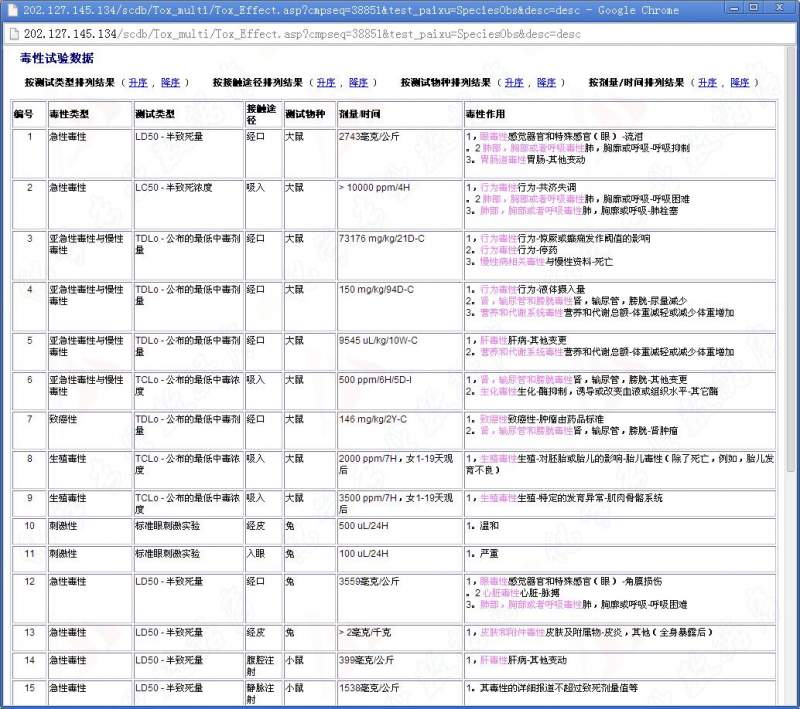Maximize the Chrome window

(x=754, y=8)
